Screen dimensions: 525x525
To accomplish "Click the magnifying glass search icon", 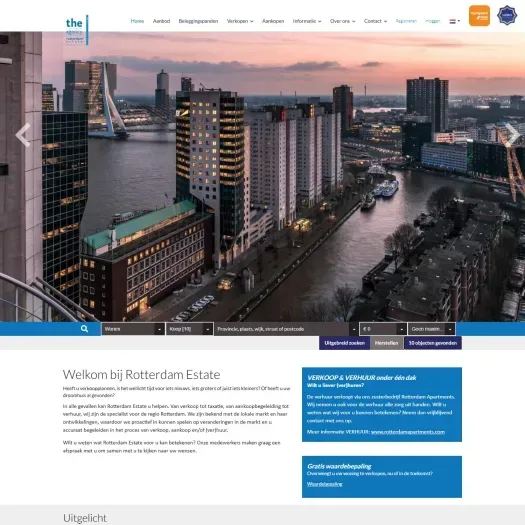I will point(84,329).
